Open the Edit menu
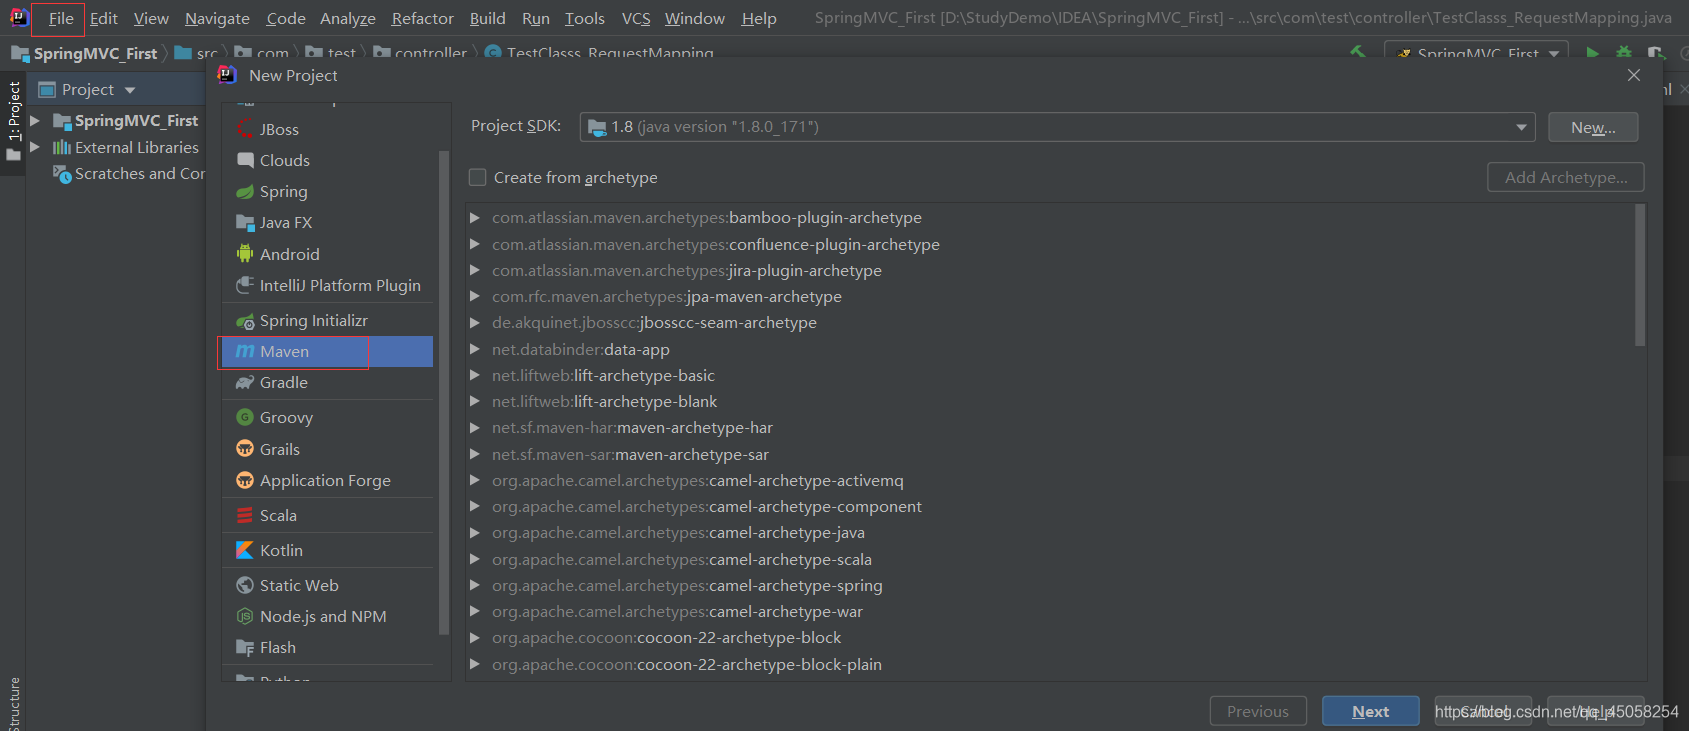 pos(103,18)
